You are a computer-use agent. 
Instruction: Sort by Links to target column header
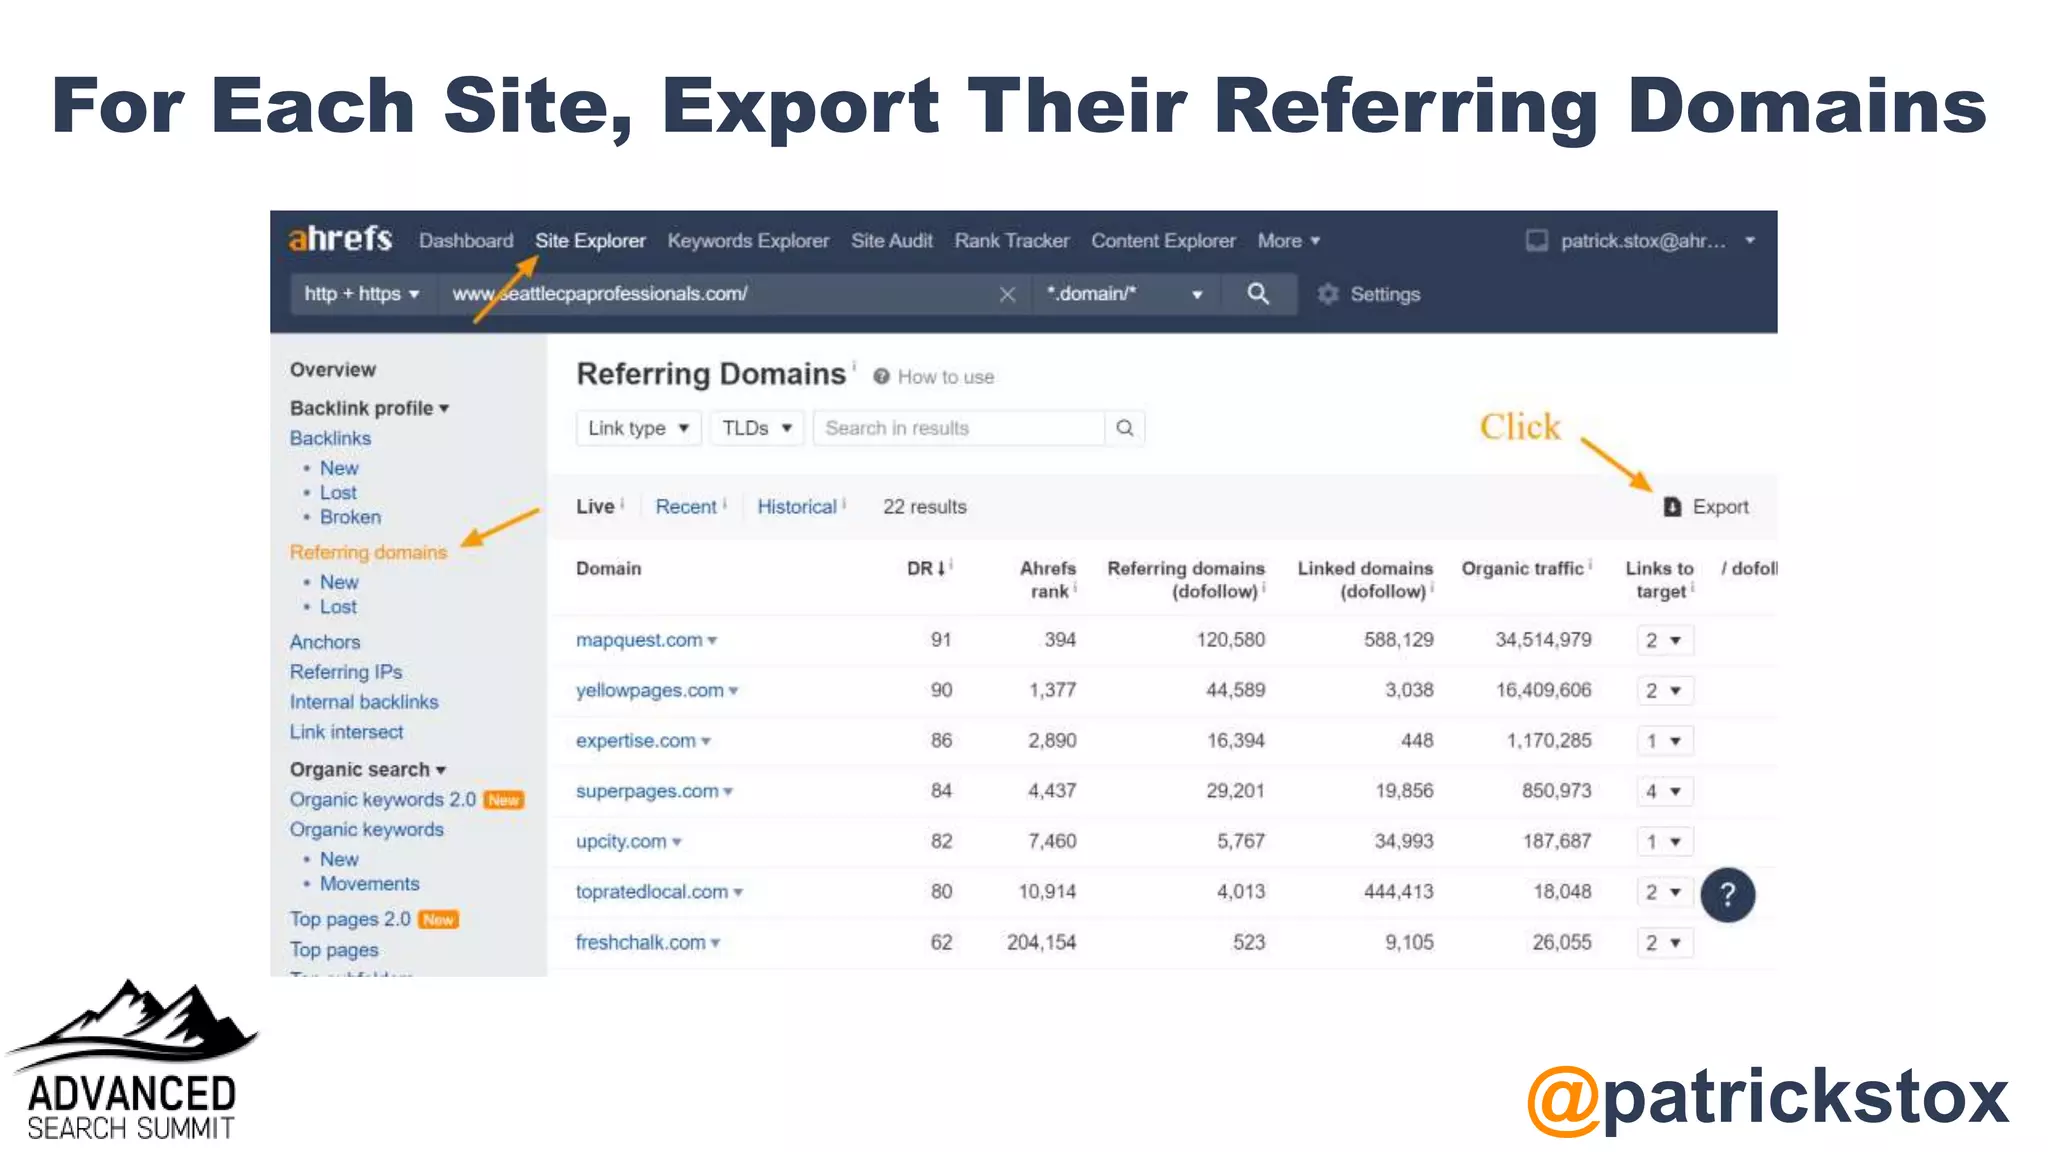click(1660, 579)
